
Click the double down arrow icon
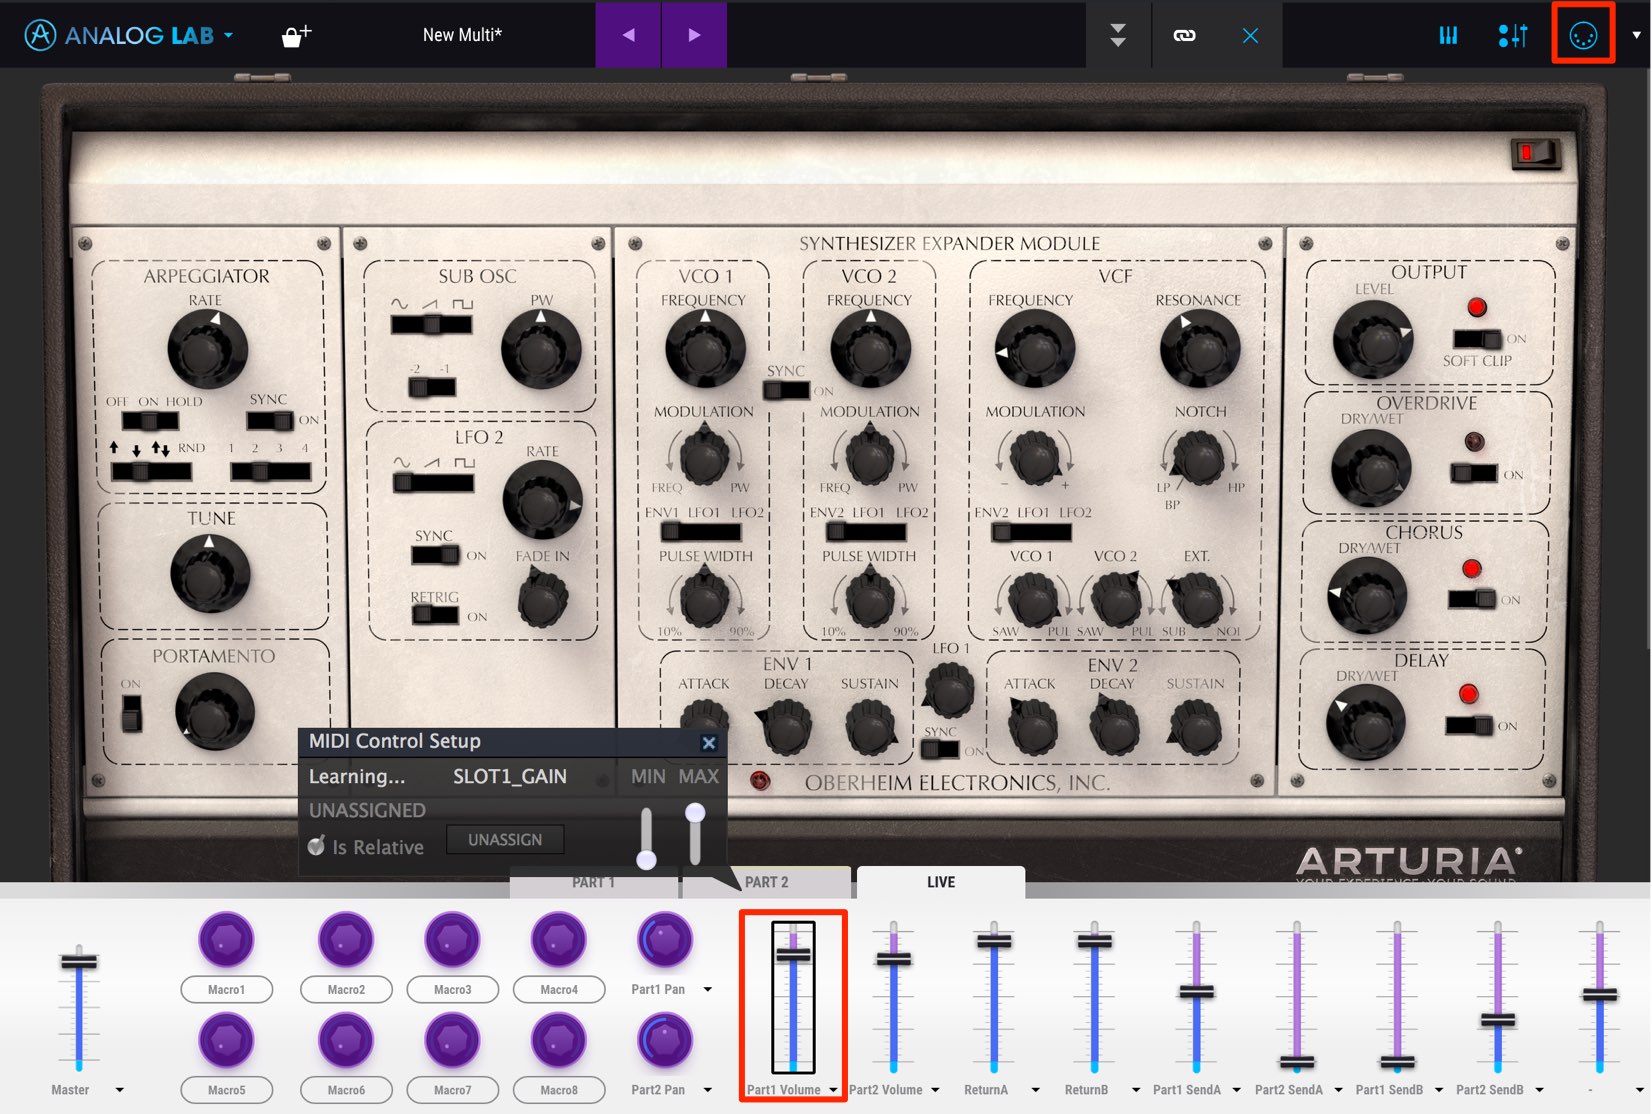click(x=1118, y=35)
